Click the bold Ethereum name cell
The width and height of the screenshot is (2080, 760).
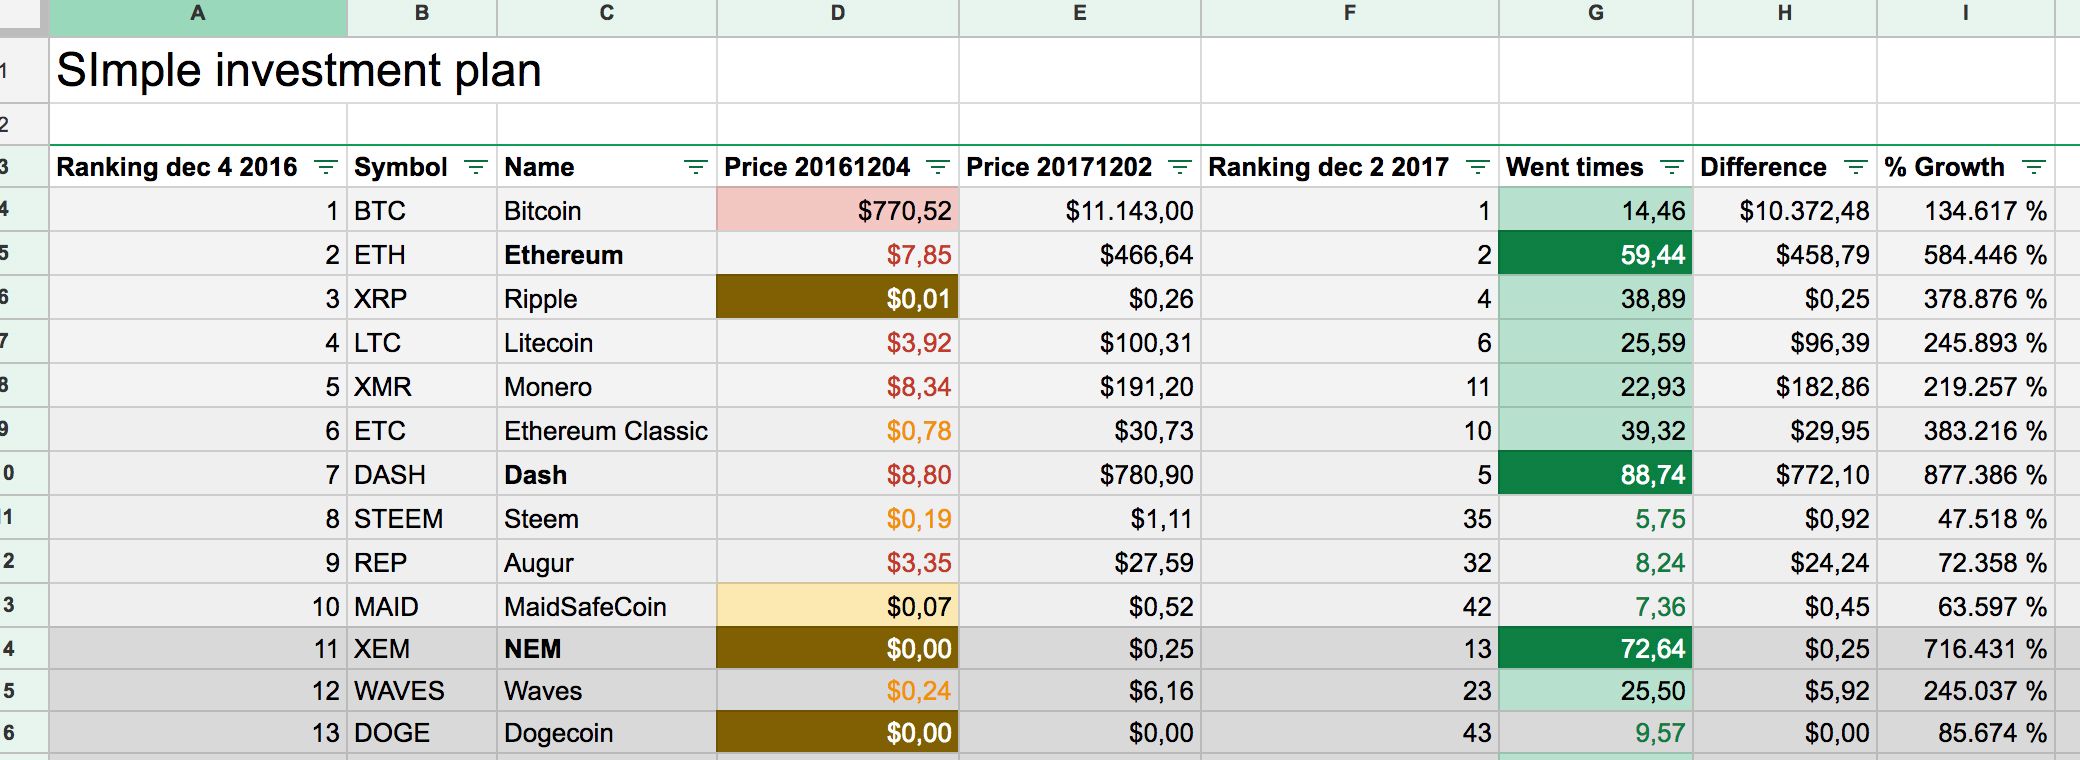click(x=607, y=255)
